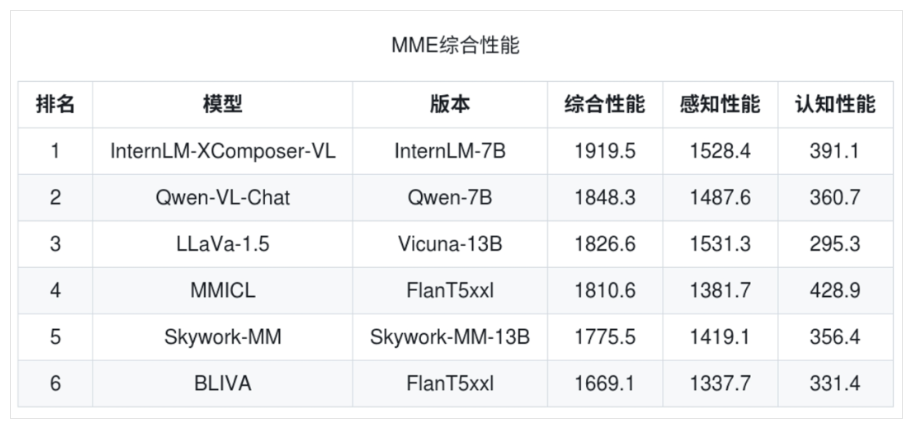Click the Qwen-VL-Chat model name

point(222,198)
